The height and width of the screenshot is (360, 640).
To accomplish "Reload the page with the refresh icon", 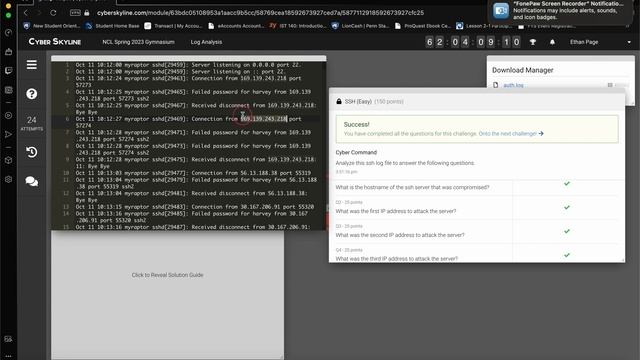I will 53,13.
